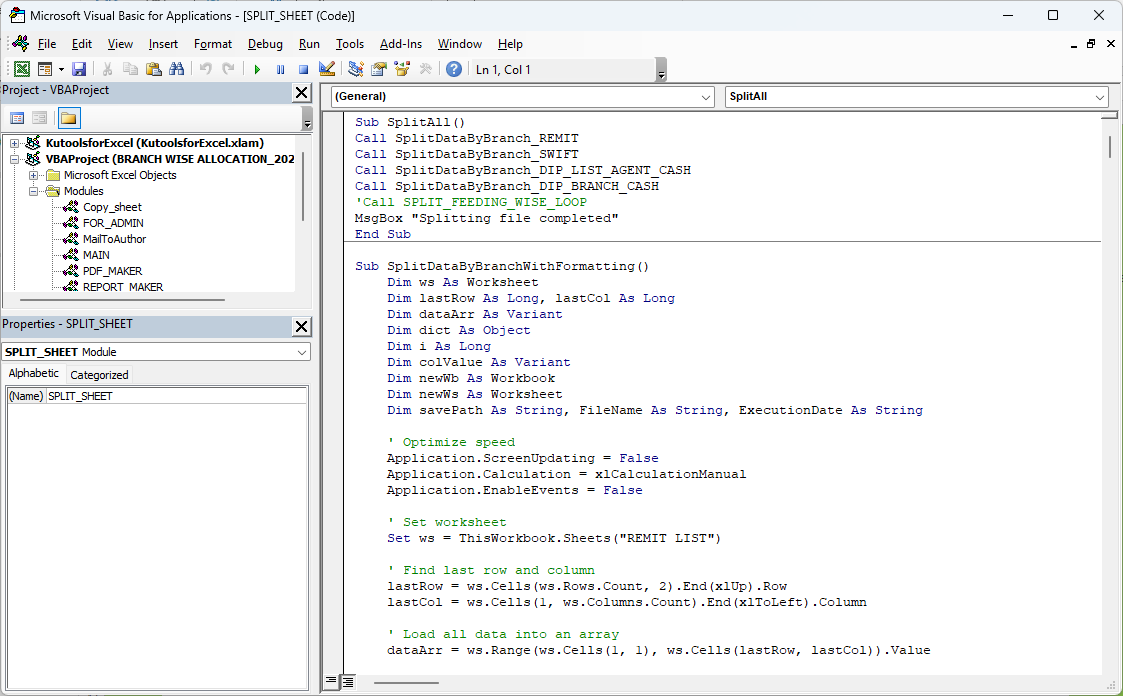The height and width of the screenshot is (696, 1123).
Task: Click the View Microsoft Excel toolbar icon
Action: (21, 69)
